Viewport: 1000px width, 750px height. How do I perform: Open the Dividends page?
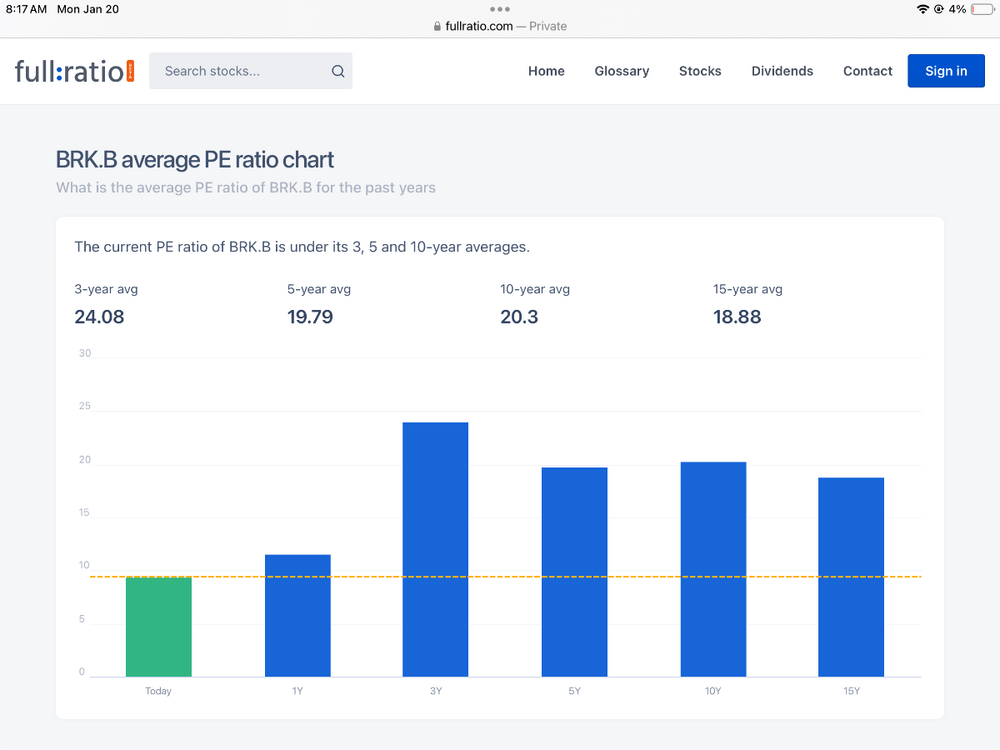tap(782, 71)
